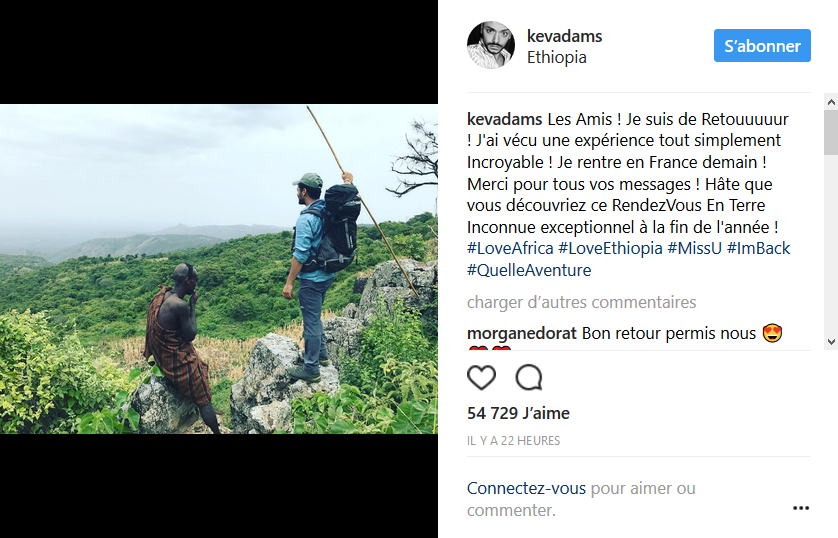Subscribe with the S'abonner button

click(762, 46)
